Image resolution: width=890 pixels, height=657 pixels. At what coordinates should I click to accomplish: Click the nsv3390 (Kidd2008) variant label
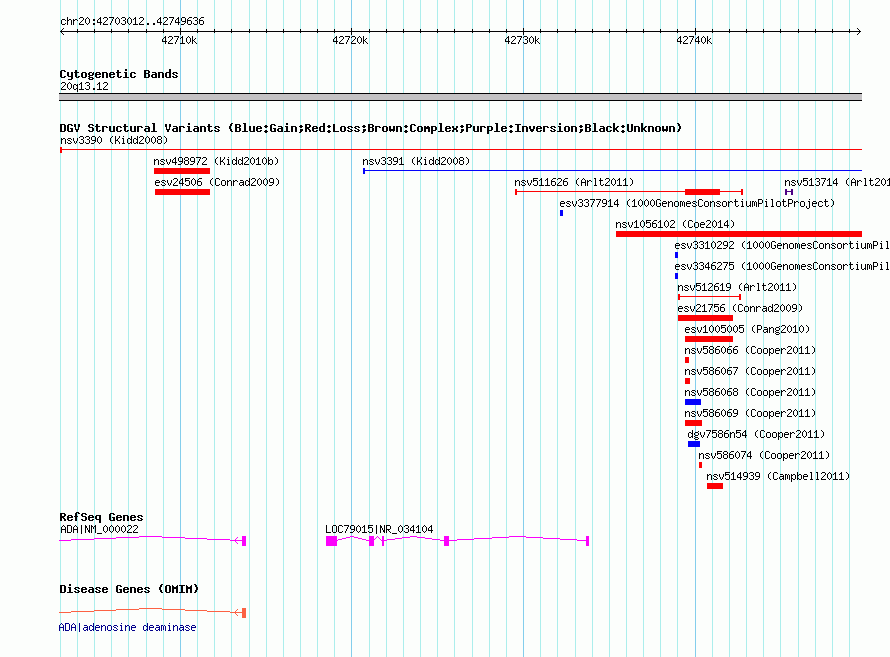[x=114, y=140]
